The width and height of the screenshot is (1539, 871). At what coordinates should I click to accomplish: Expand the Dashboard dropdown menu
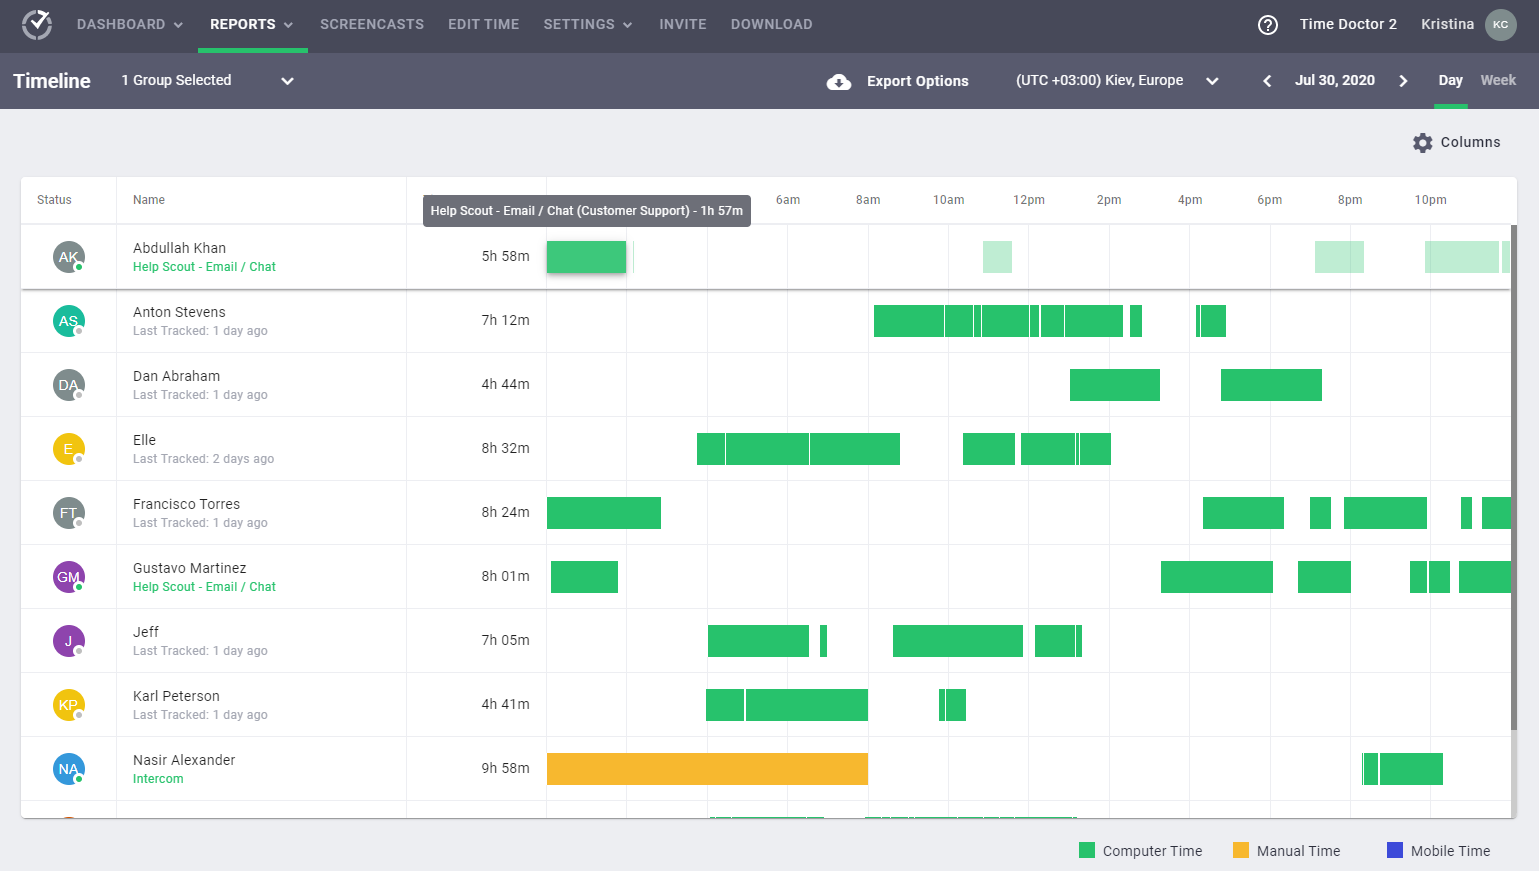click(x=130, y=24)
